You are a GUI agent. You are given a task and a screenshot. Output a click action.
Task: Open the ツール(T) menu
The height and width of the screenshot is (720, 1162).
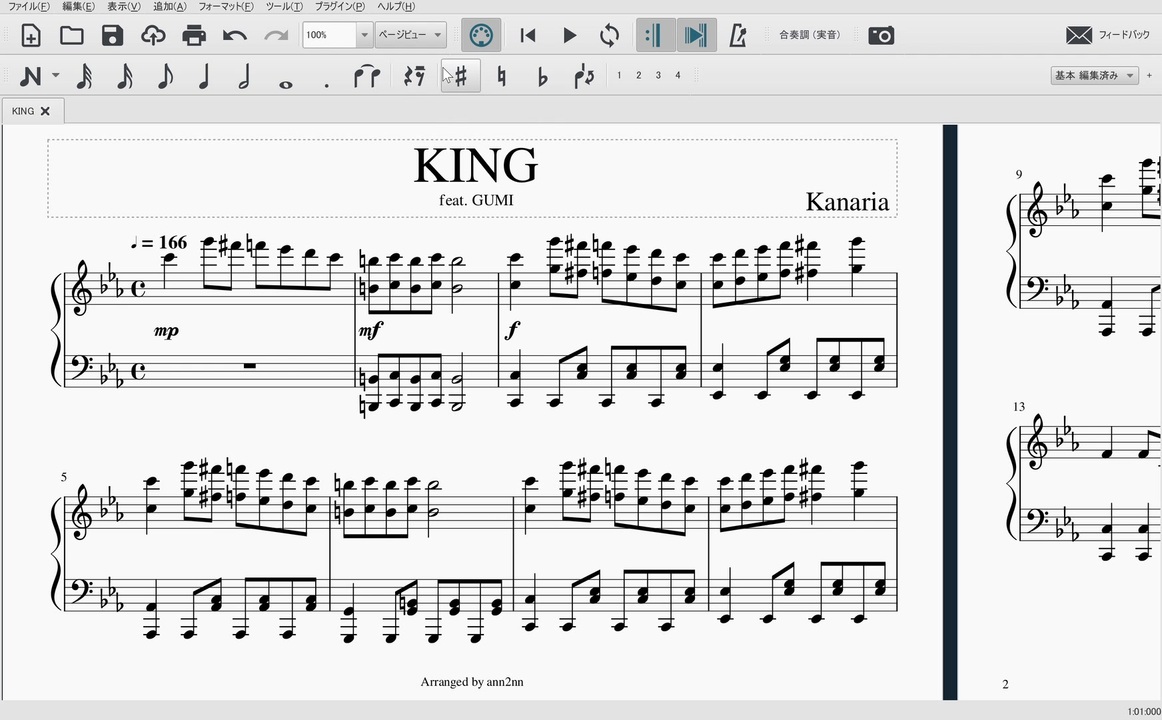point(284,7)
